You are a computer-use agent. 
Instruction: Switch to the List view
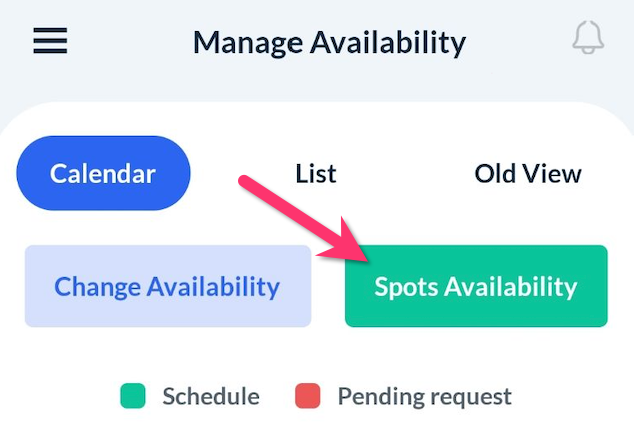click(316, 173)
